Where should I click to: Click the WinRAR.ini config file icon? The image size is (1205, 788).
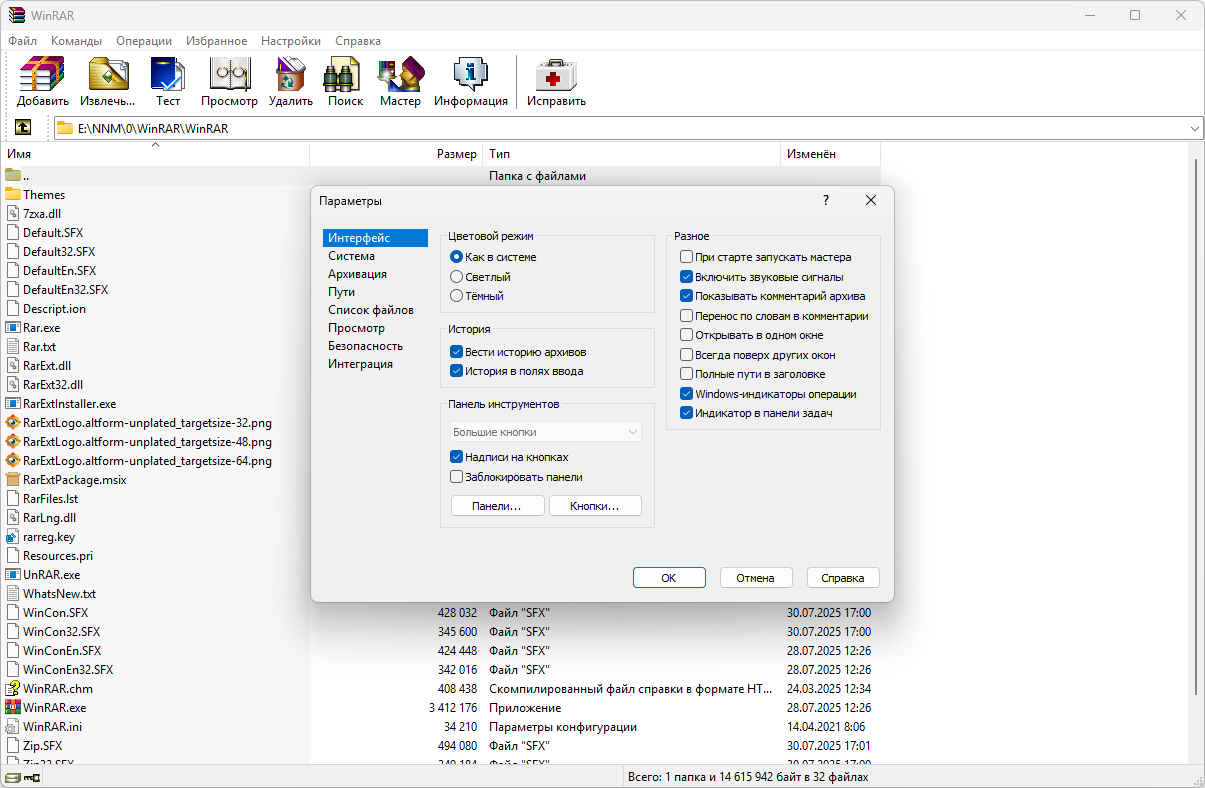[x=13, y=726]
